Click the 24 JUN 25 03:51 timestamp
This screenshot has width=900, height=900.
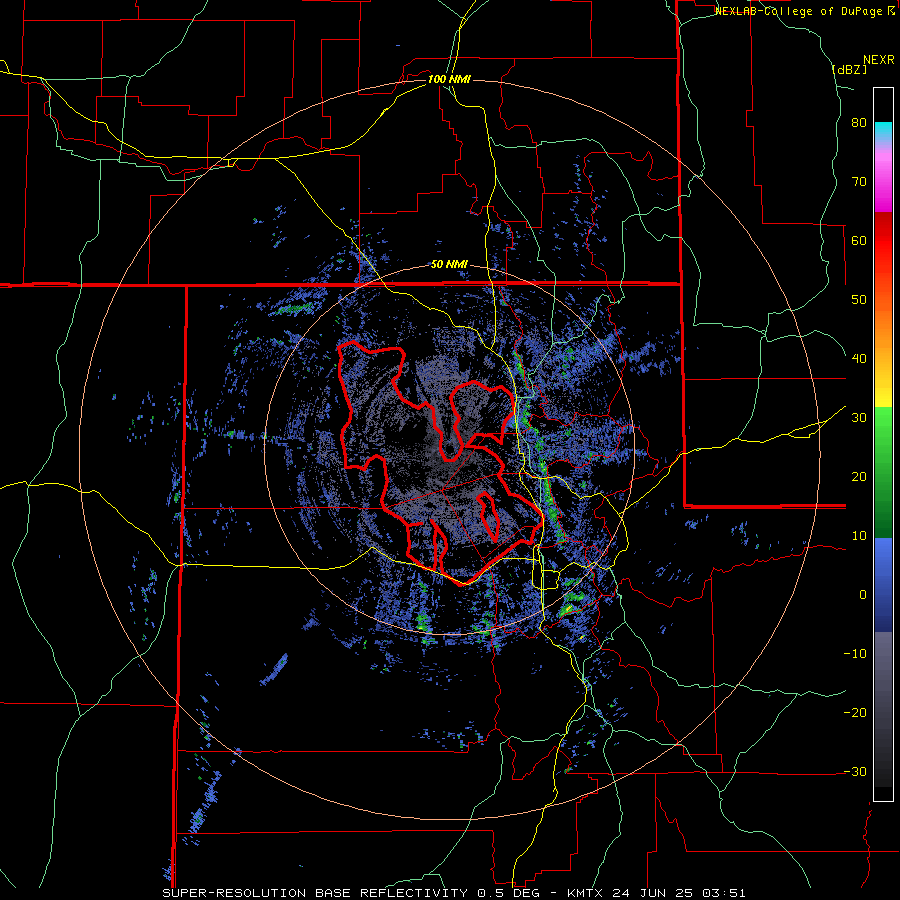(680, 893)
